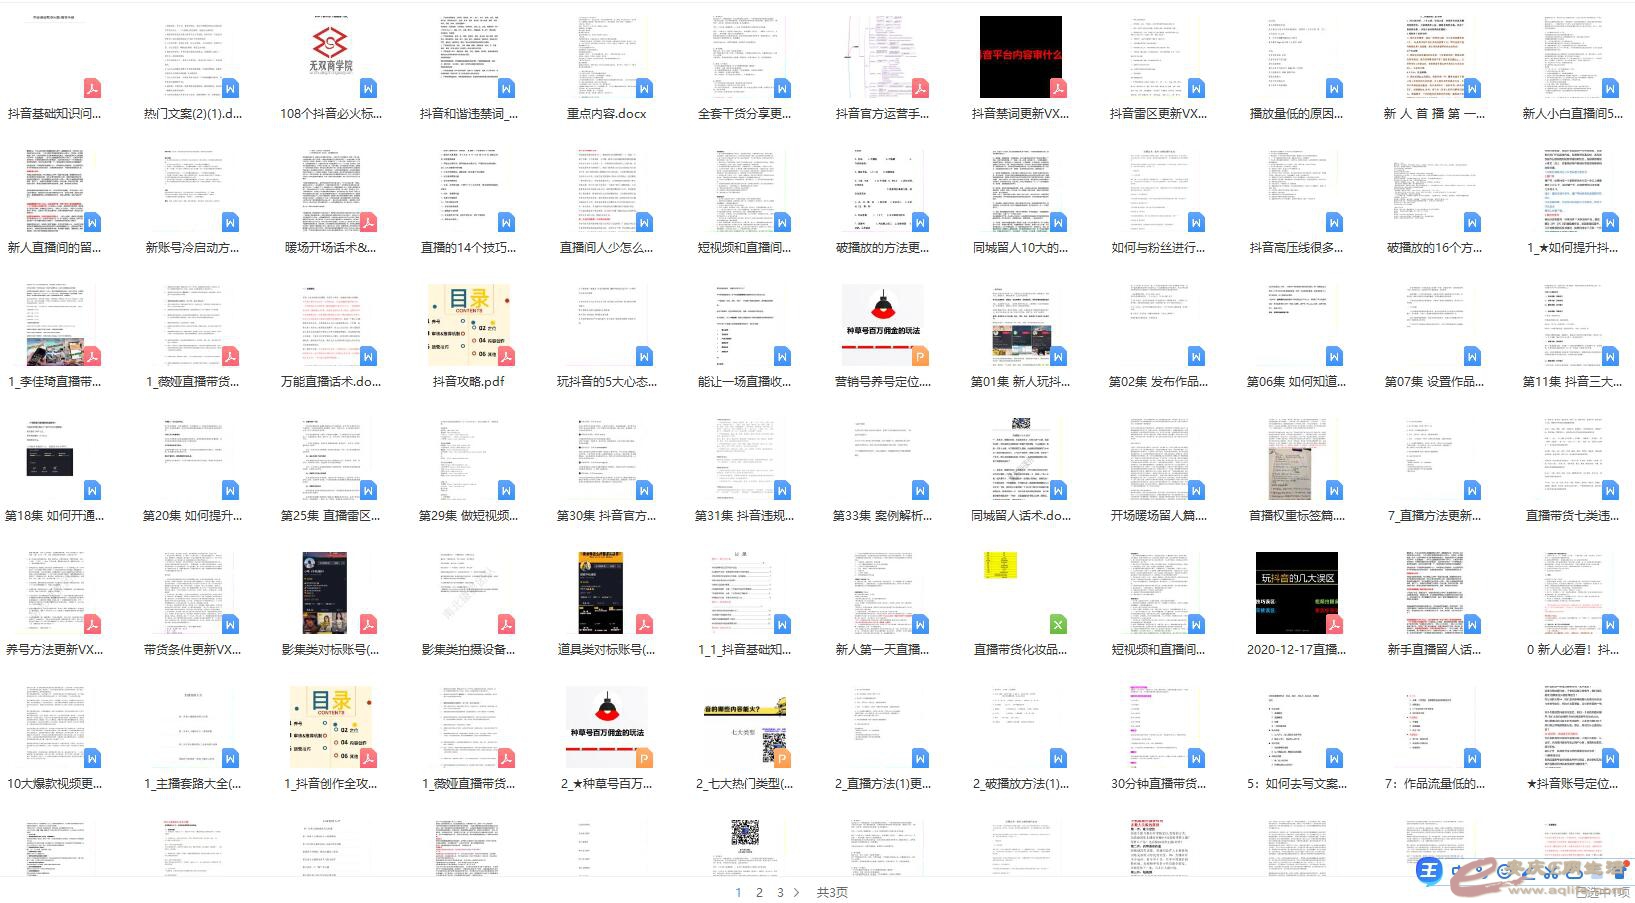Click the PowerPoint badge on 2_七大热门类型 file
This screenshot has width=1635, height=903.
782,758
